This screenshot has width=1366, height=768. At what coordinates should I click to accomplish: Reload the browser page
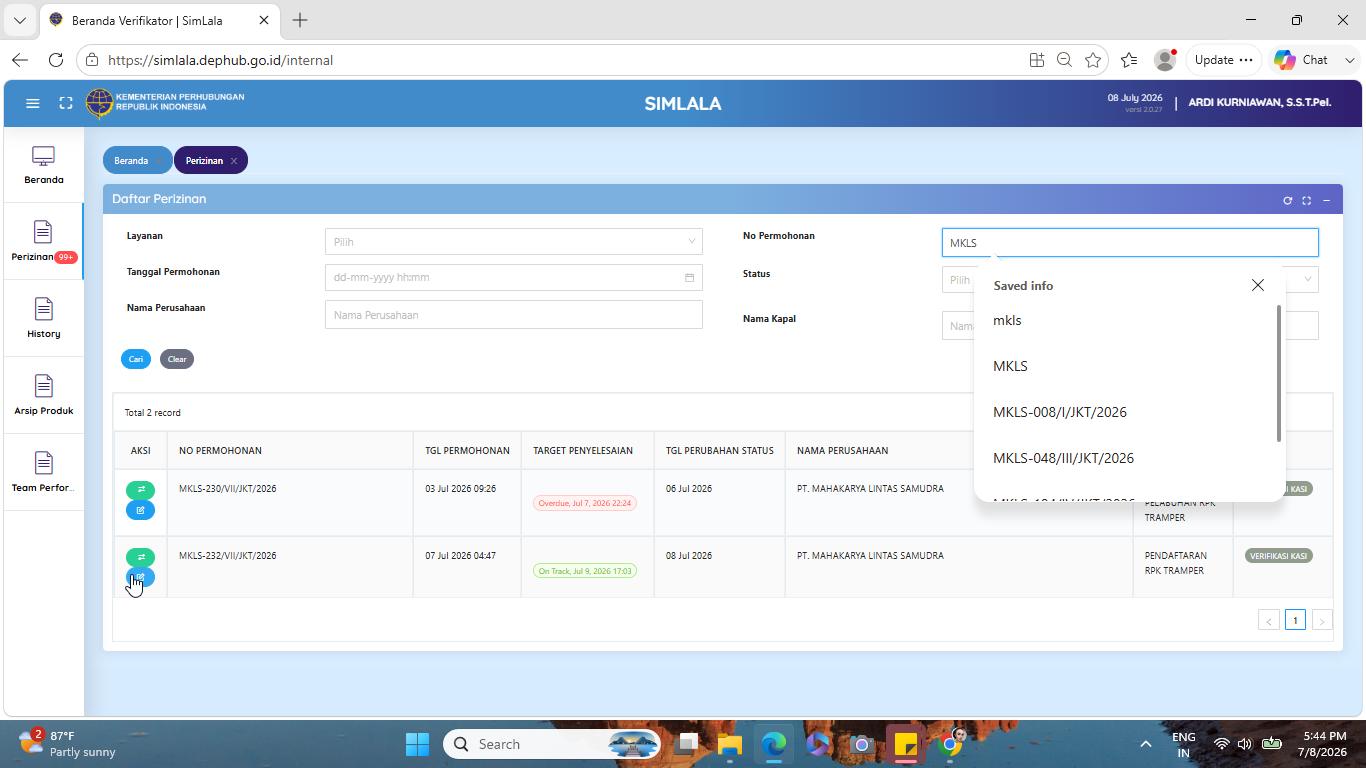(x=56, y=60)
